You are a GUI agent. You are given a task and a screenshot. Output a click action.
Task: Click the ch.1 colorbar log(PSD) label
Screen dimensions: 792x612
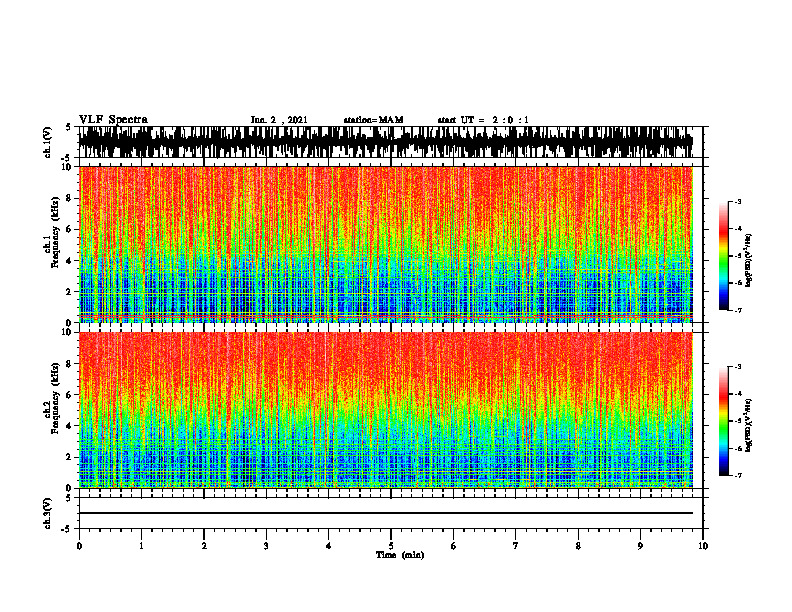click(749, 261)
